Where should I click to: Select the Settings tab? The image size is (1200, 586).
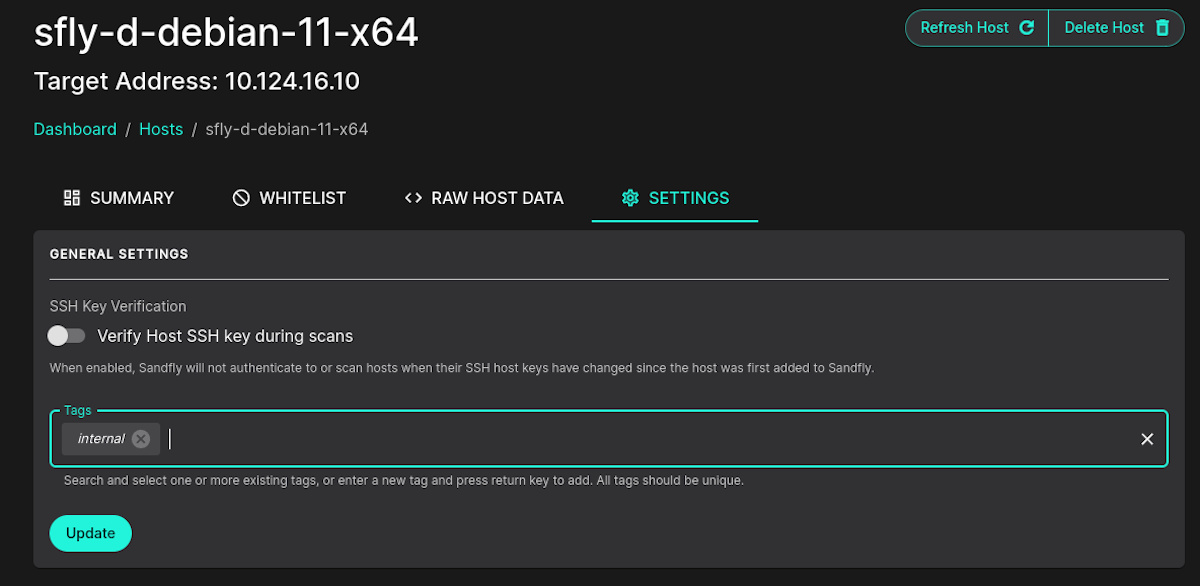[x=690, y=197]
